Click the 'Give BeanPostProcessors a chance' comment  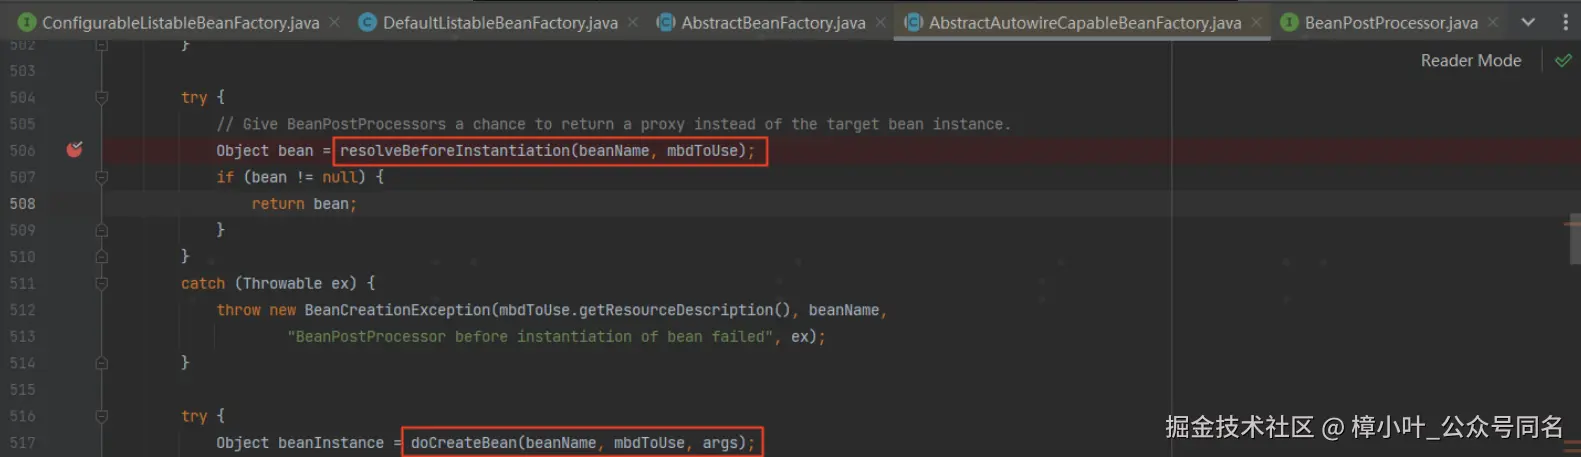point(614,124)
